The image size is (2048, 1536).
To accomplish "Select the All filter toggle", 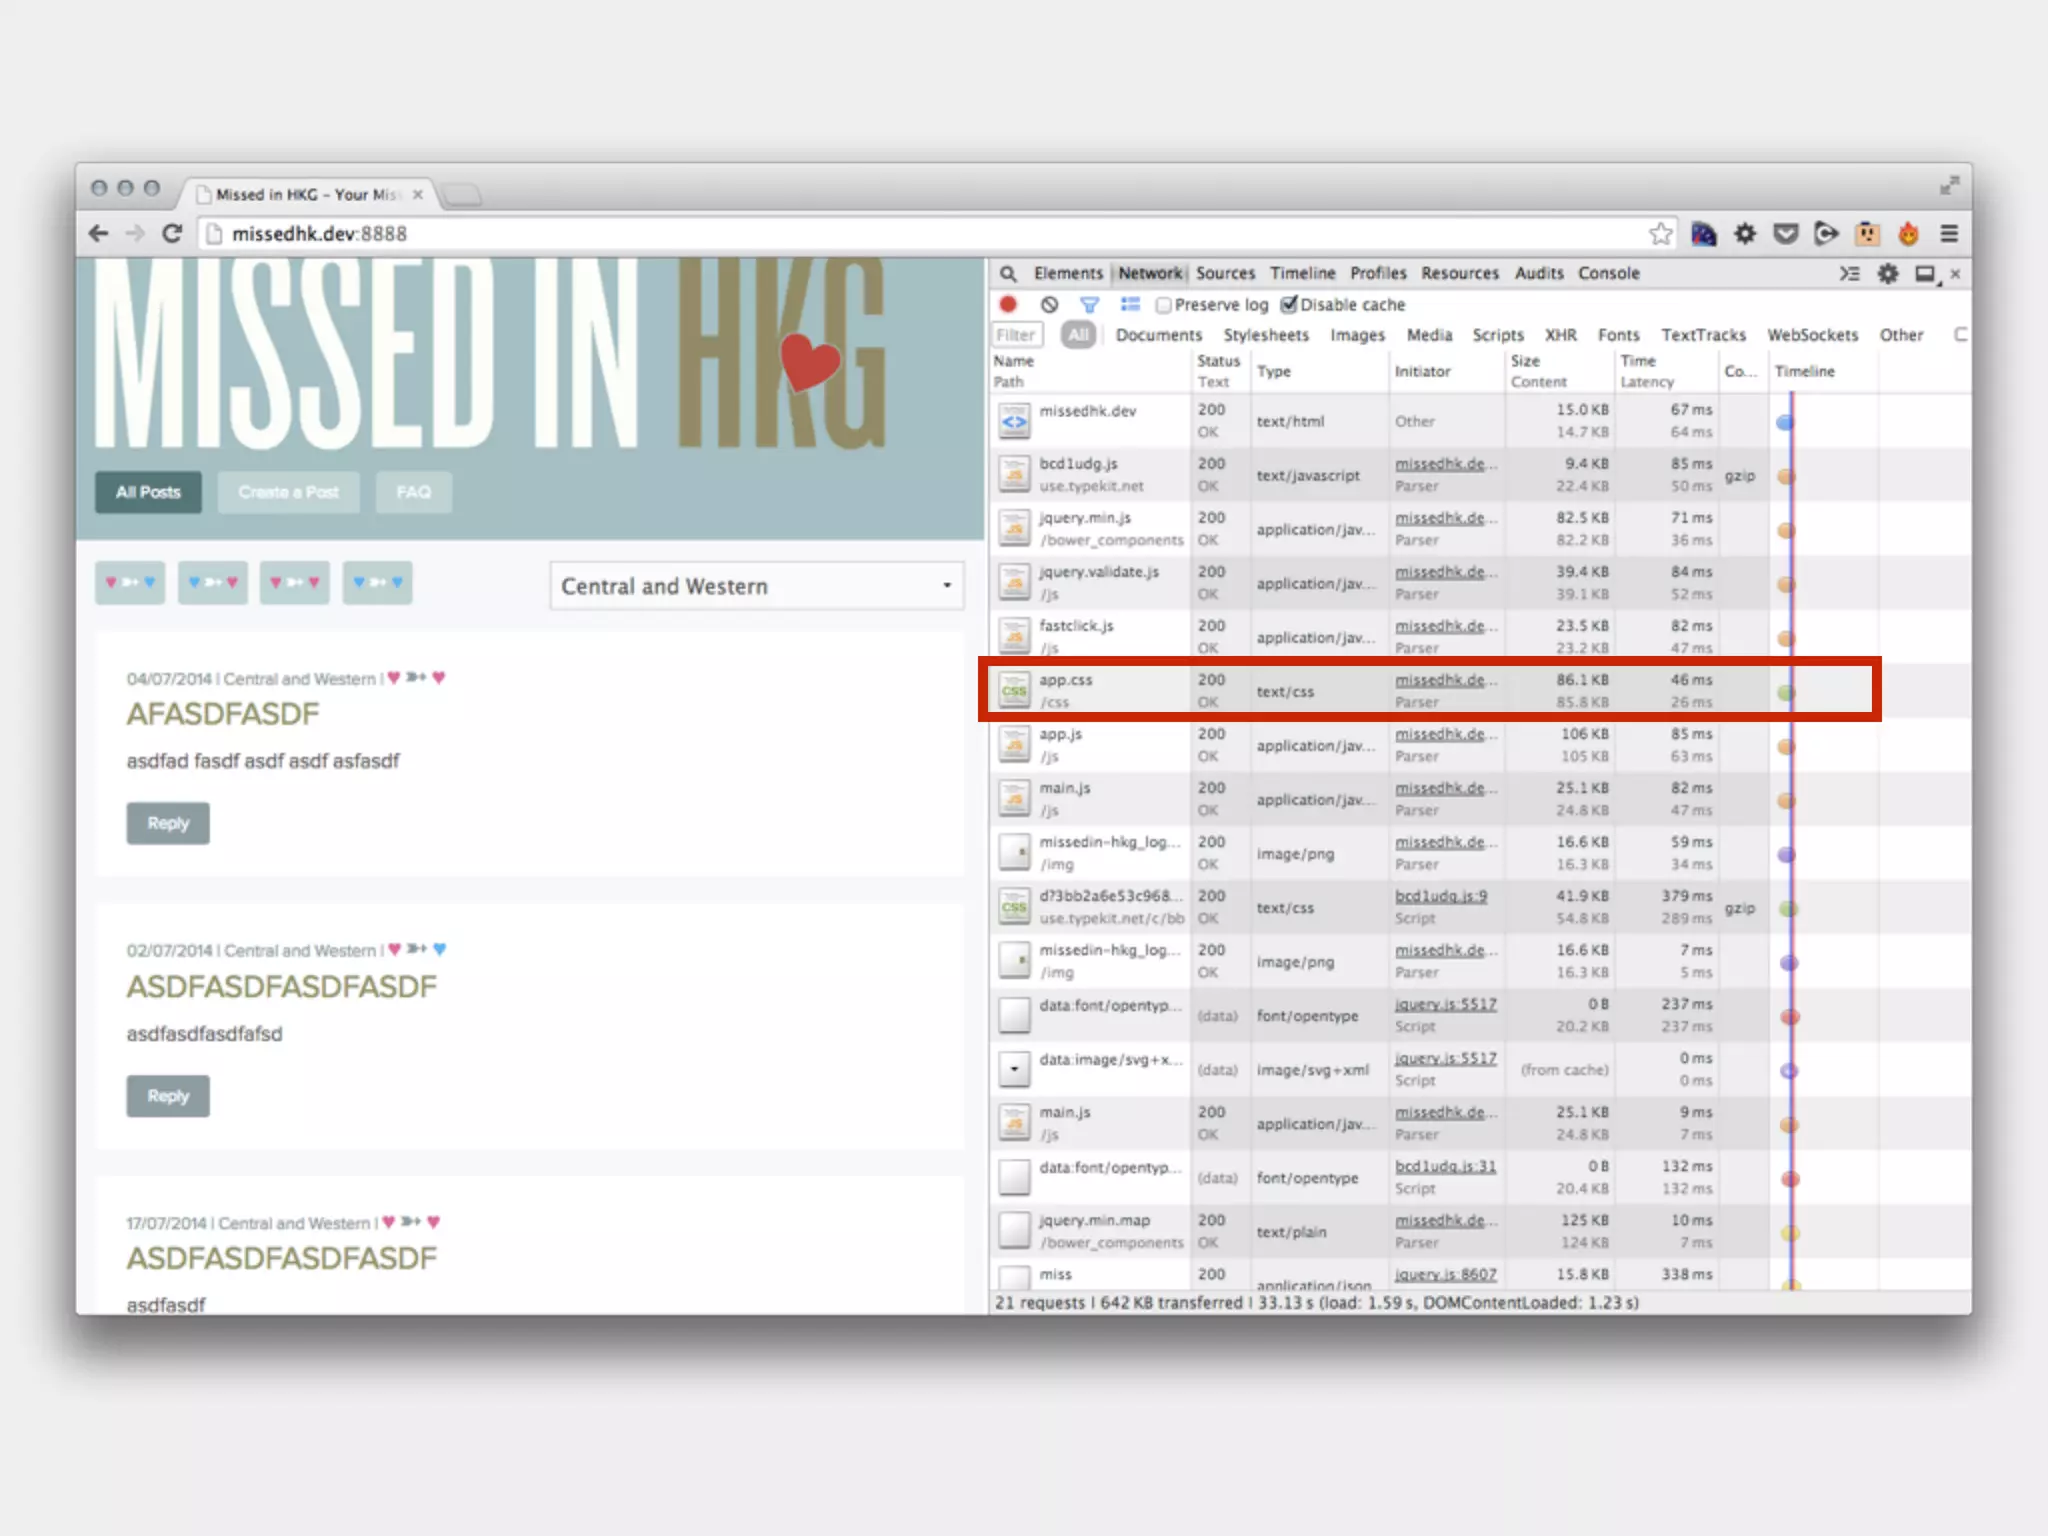I will click(1078, 335).
